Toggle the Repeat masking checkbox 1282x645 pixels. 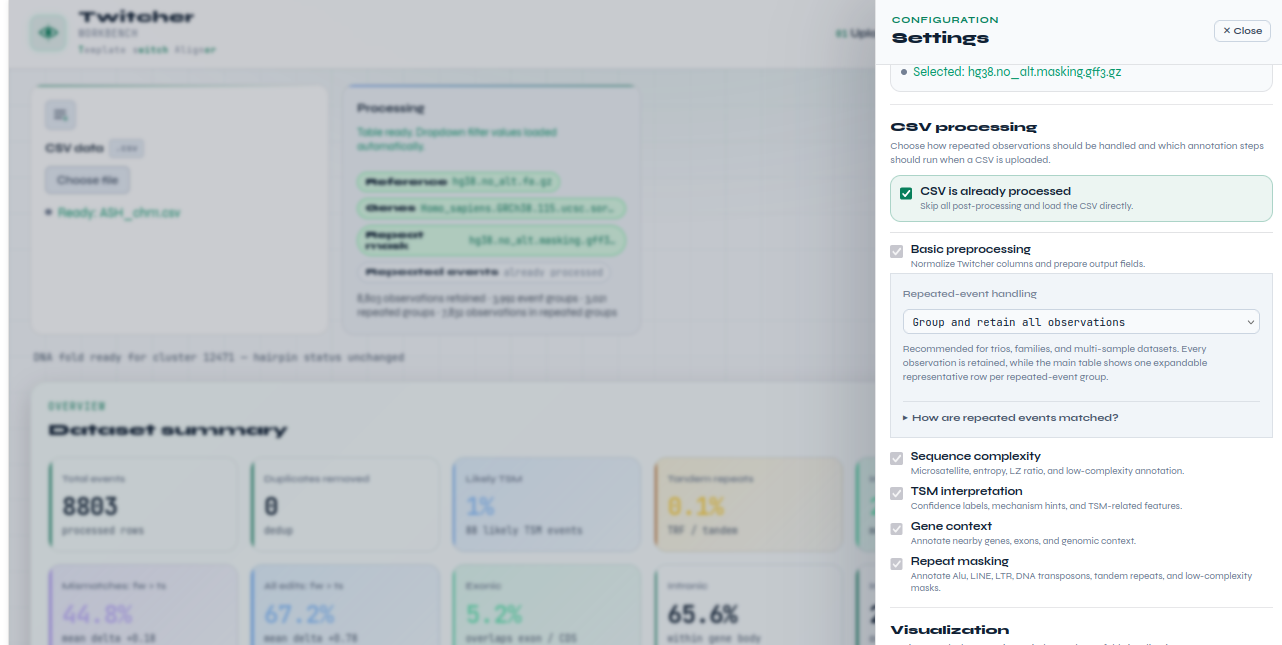point(897,563)
